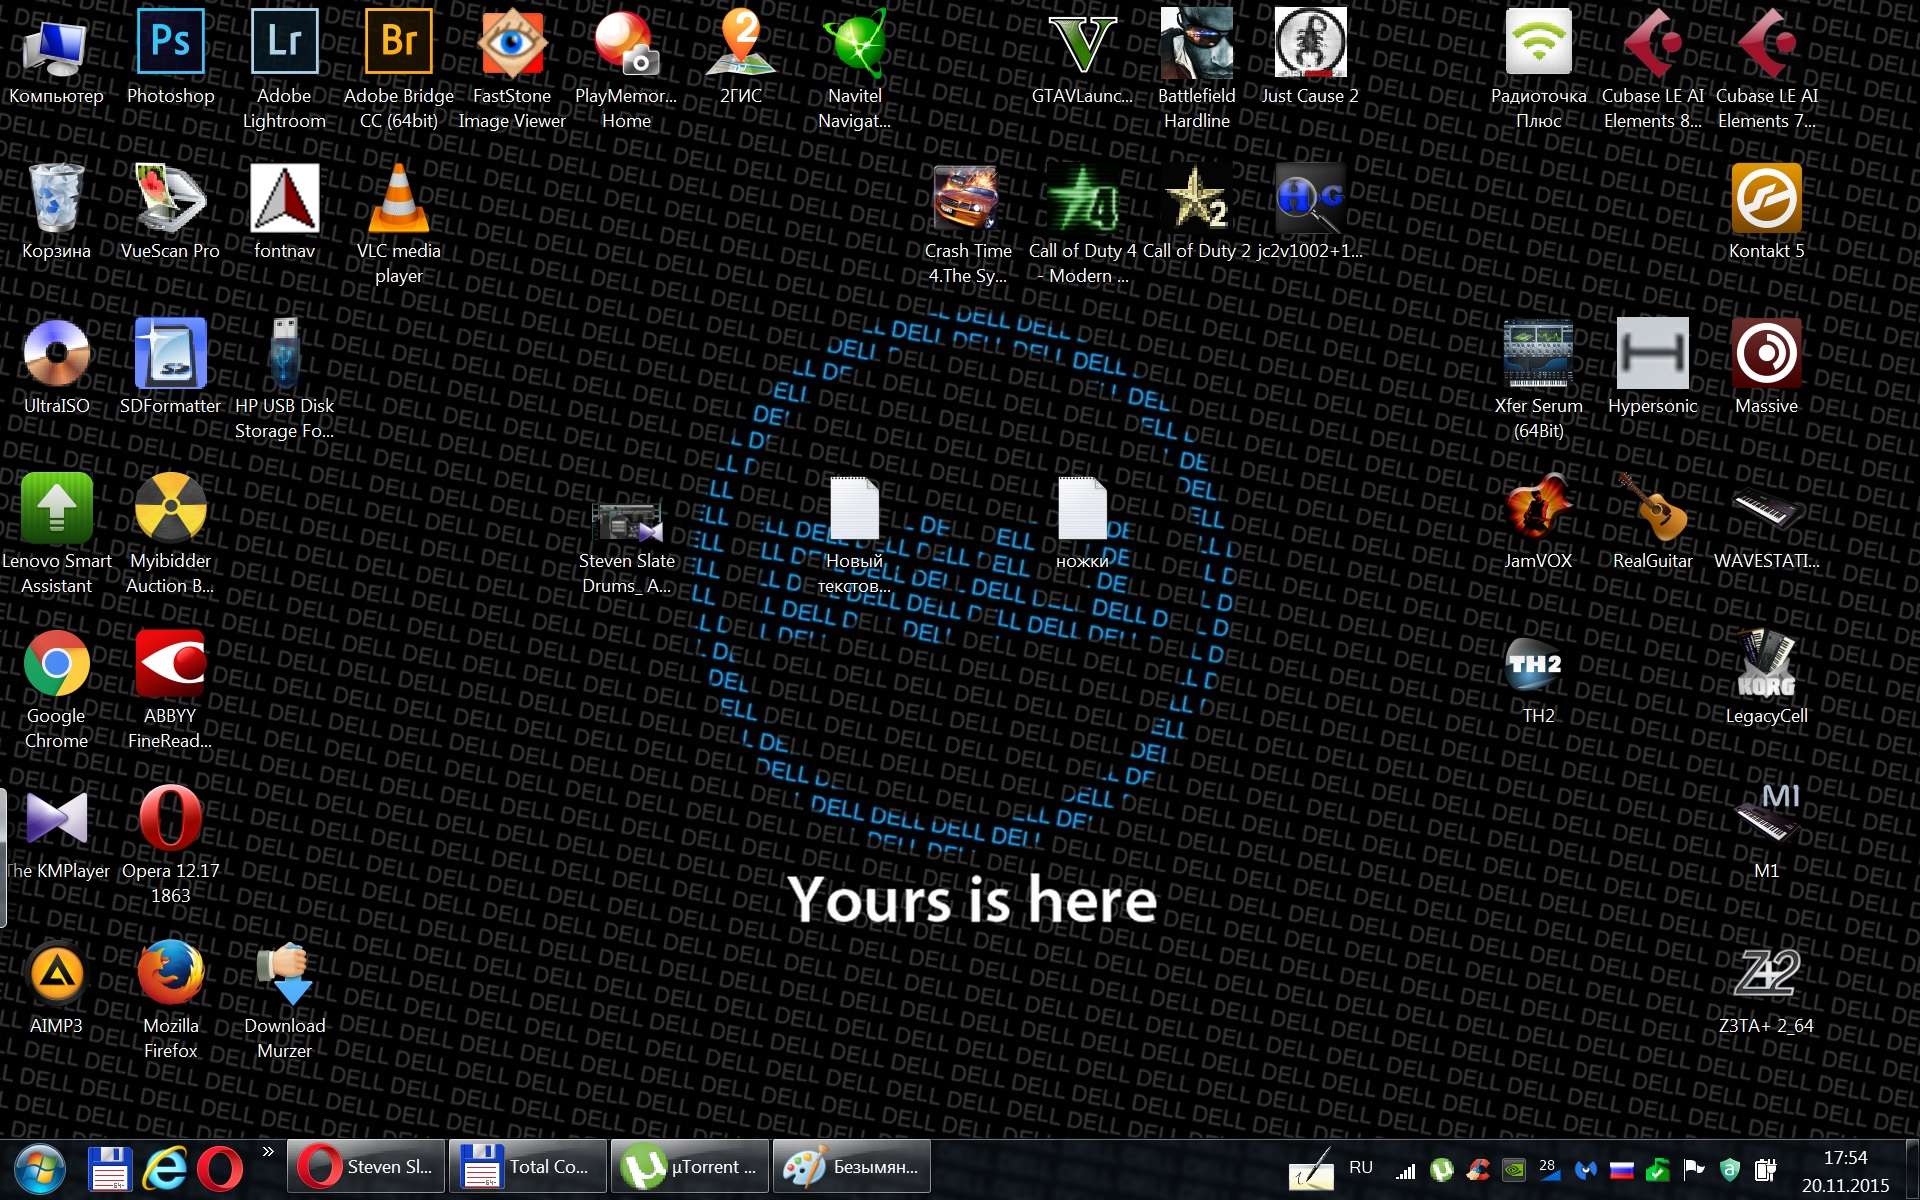Click the AIMP3 player icon
The width and height of the screenshot is (1920, 1200).
[x=56, y=974]
